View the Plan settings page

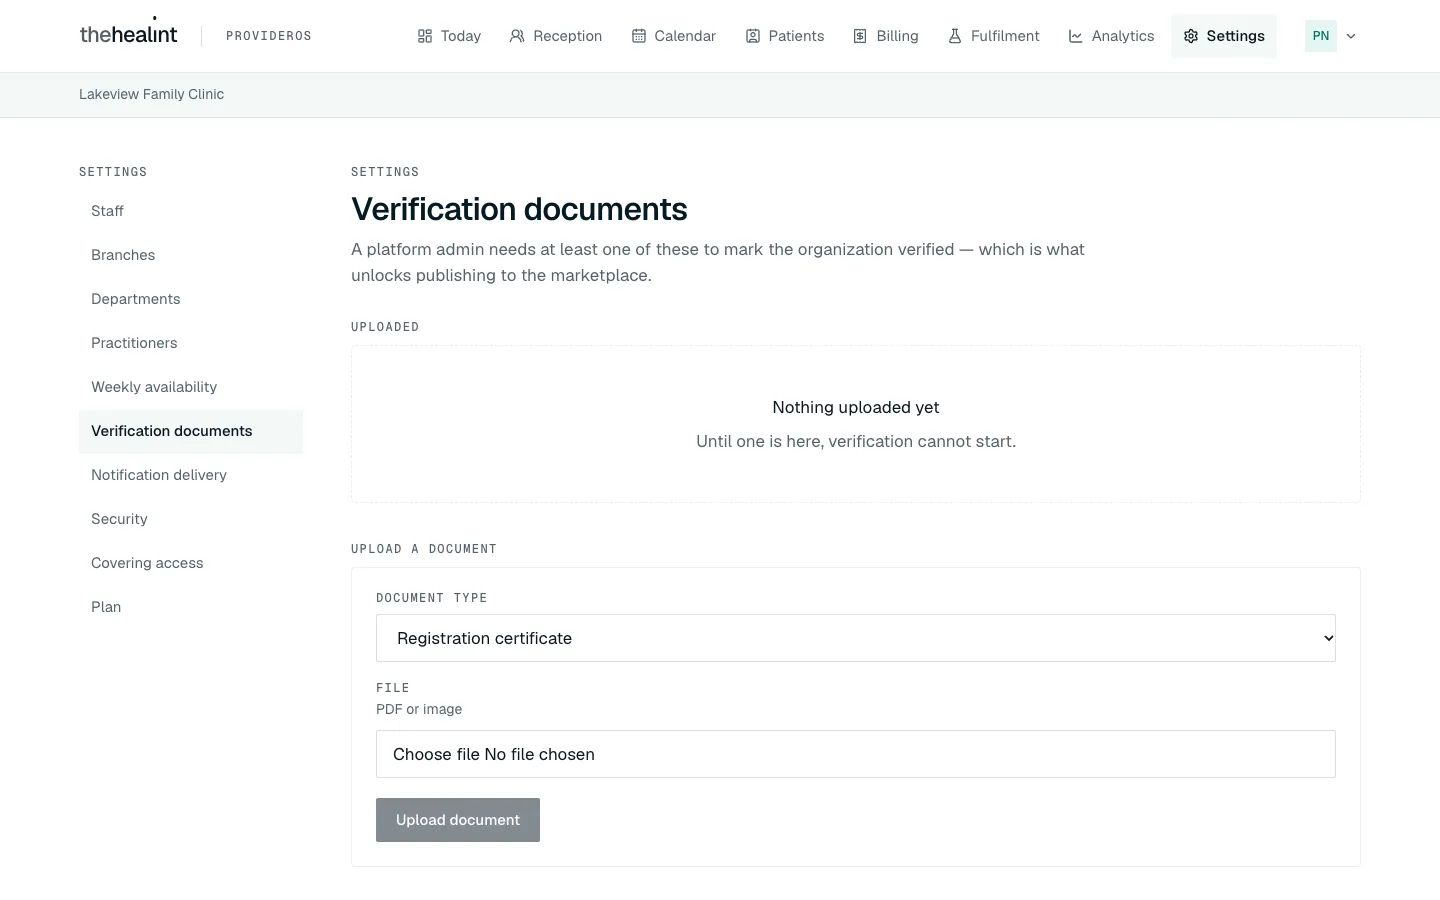coord(191,607)
